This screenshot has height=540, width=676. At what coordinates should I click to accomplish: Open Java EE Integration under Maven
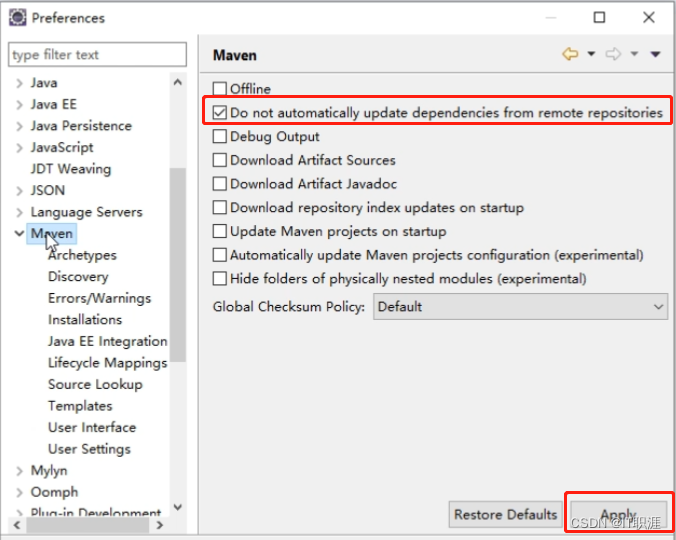point(108,341)
